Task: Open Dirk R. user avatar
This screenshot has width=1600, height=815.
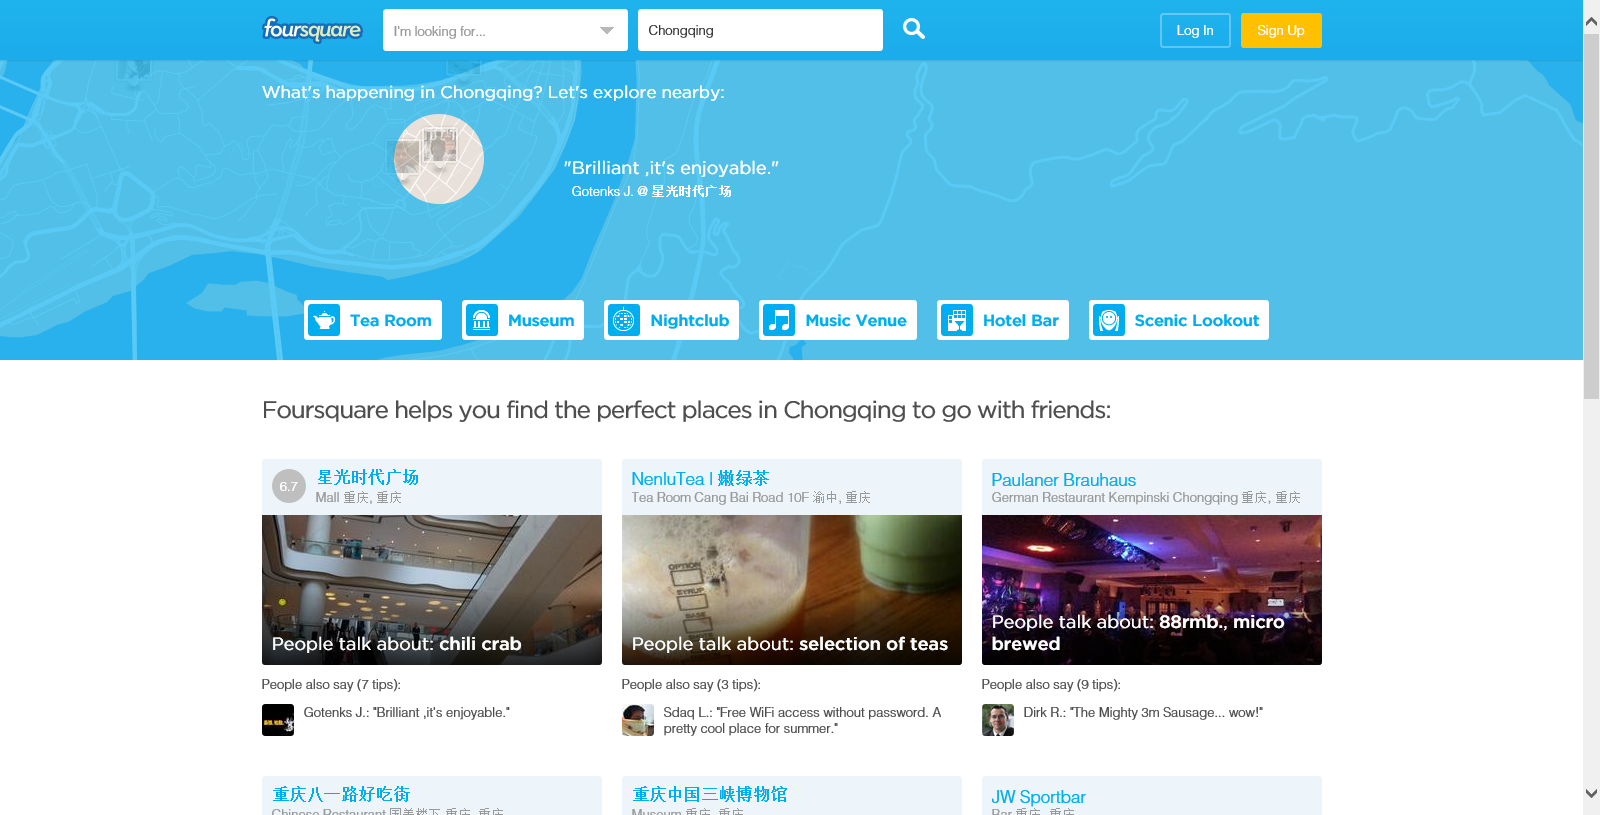Action: pyautogui.click(x=998, y=720)
